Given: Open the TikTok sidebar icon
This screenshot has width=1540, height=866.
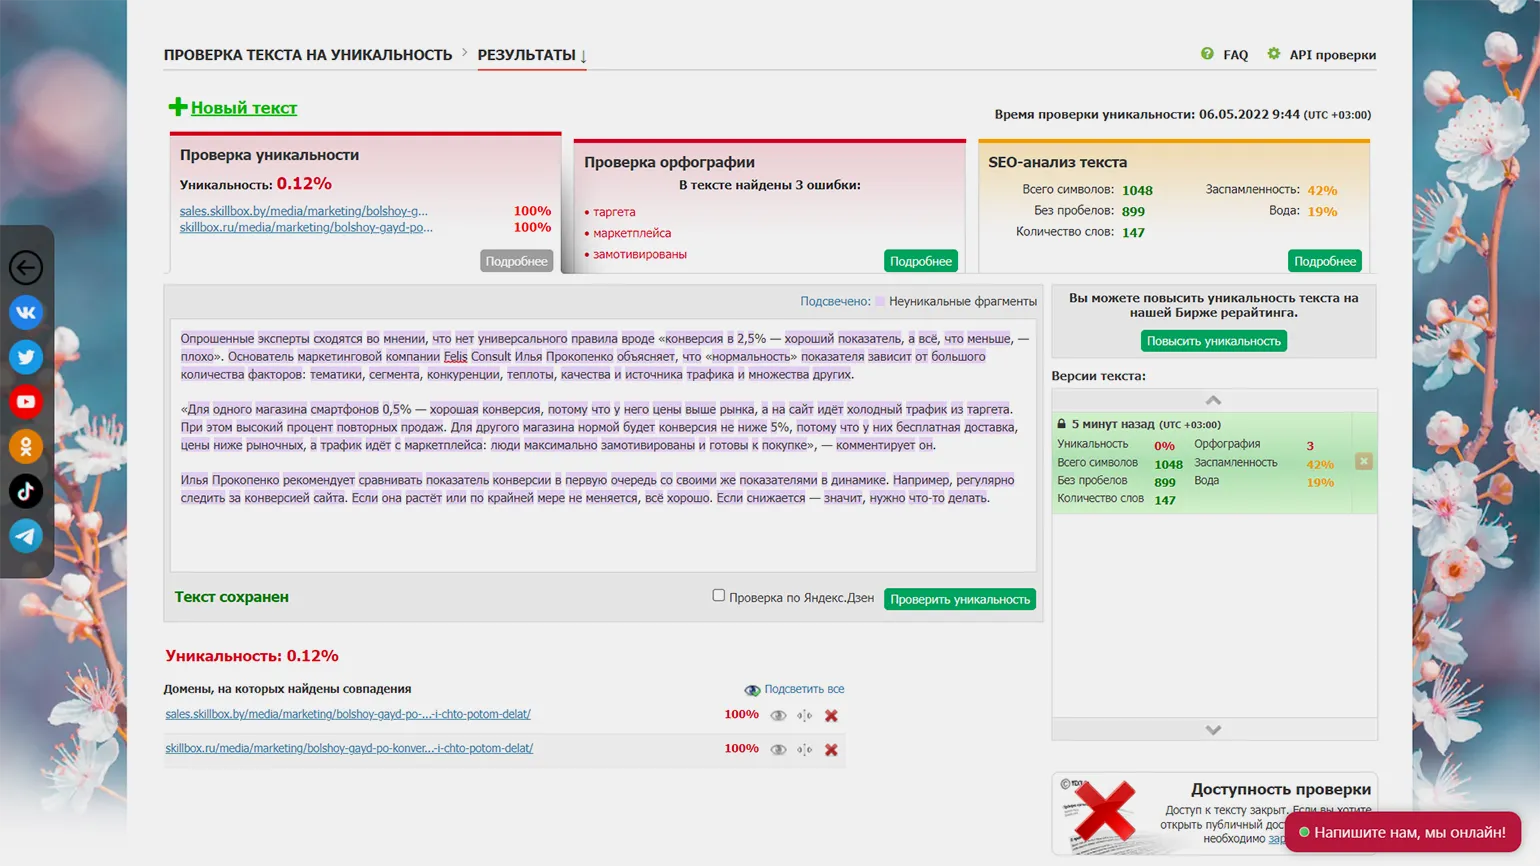Looking at the screenshot, I should [26, 491].
